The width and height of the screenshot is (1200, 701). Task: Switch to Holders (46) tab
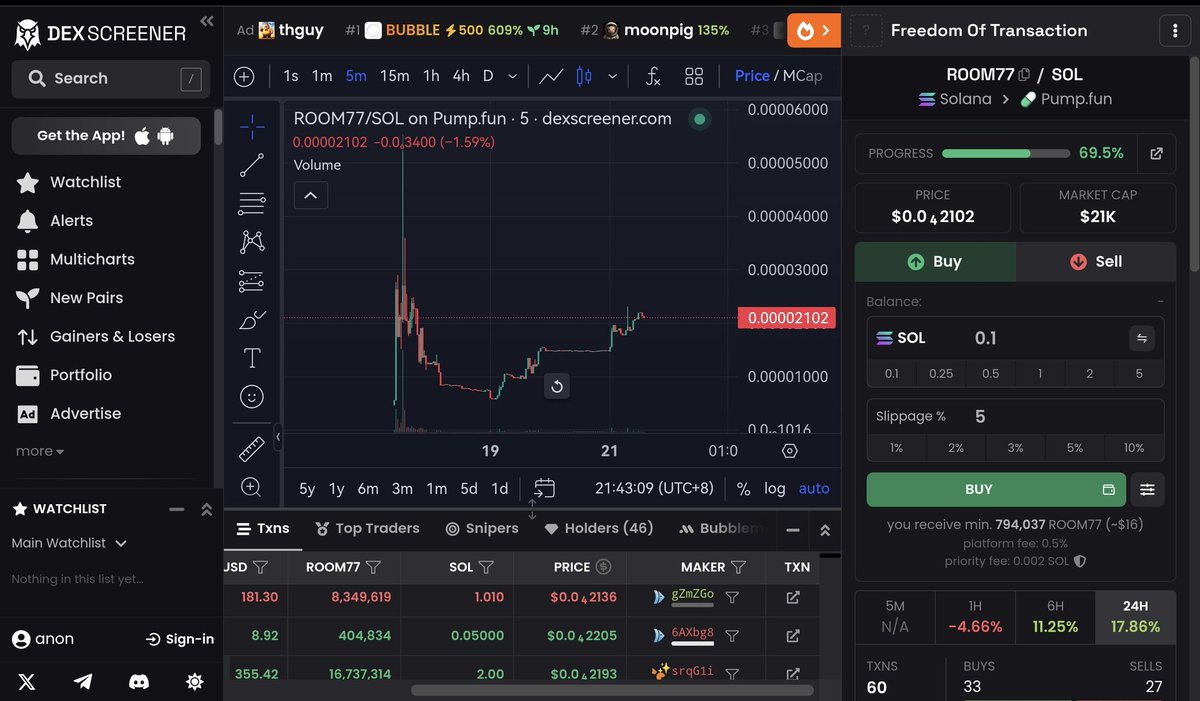tap(599, 528)
